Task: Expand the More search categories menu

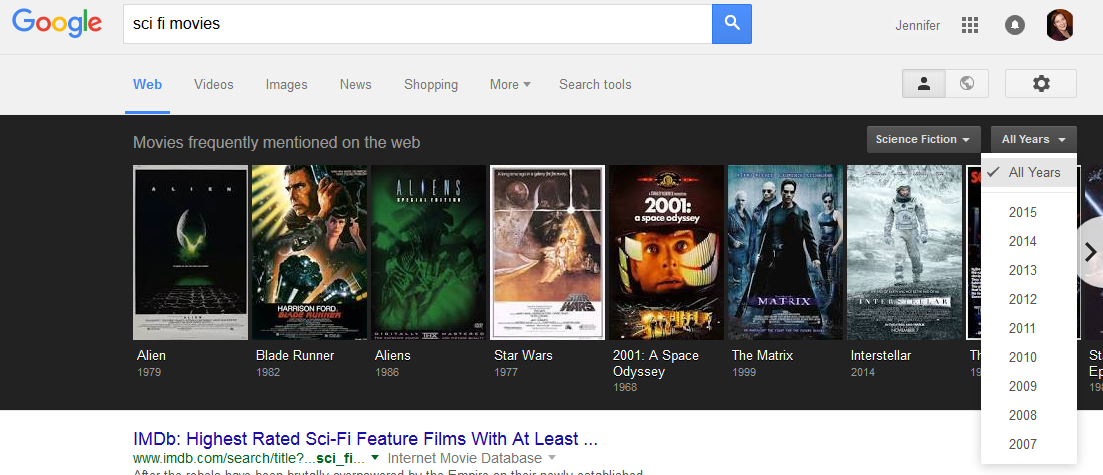Action: [510, 85]
